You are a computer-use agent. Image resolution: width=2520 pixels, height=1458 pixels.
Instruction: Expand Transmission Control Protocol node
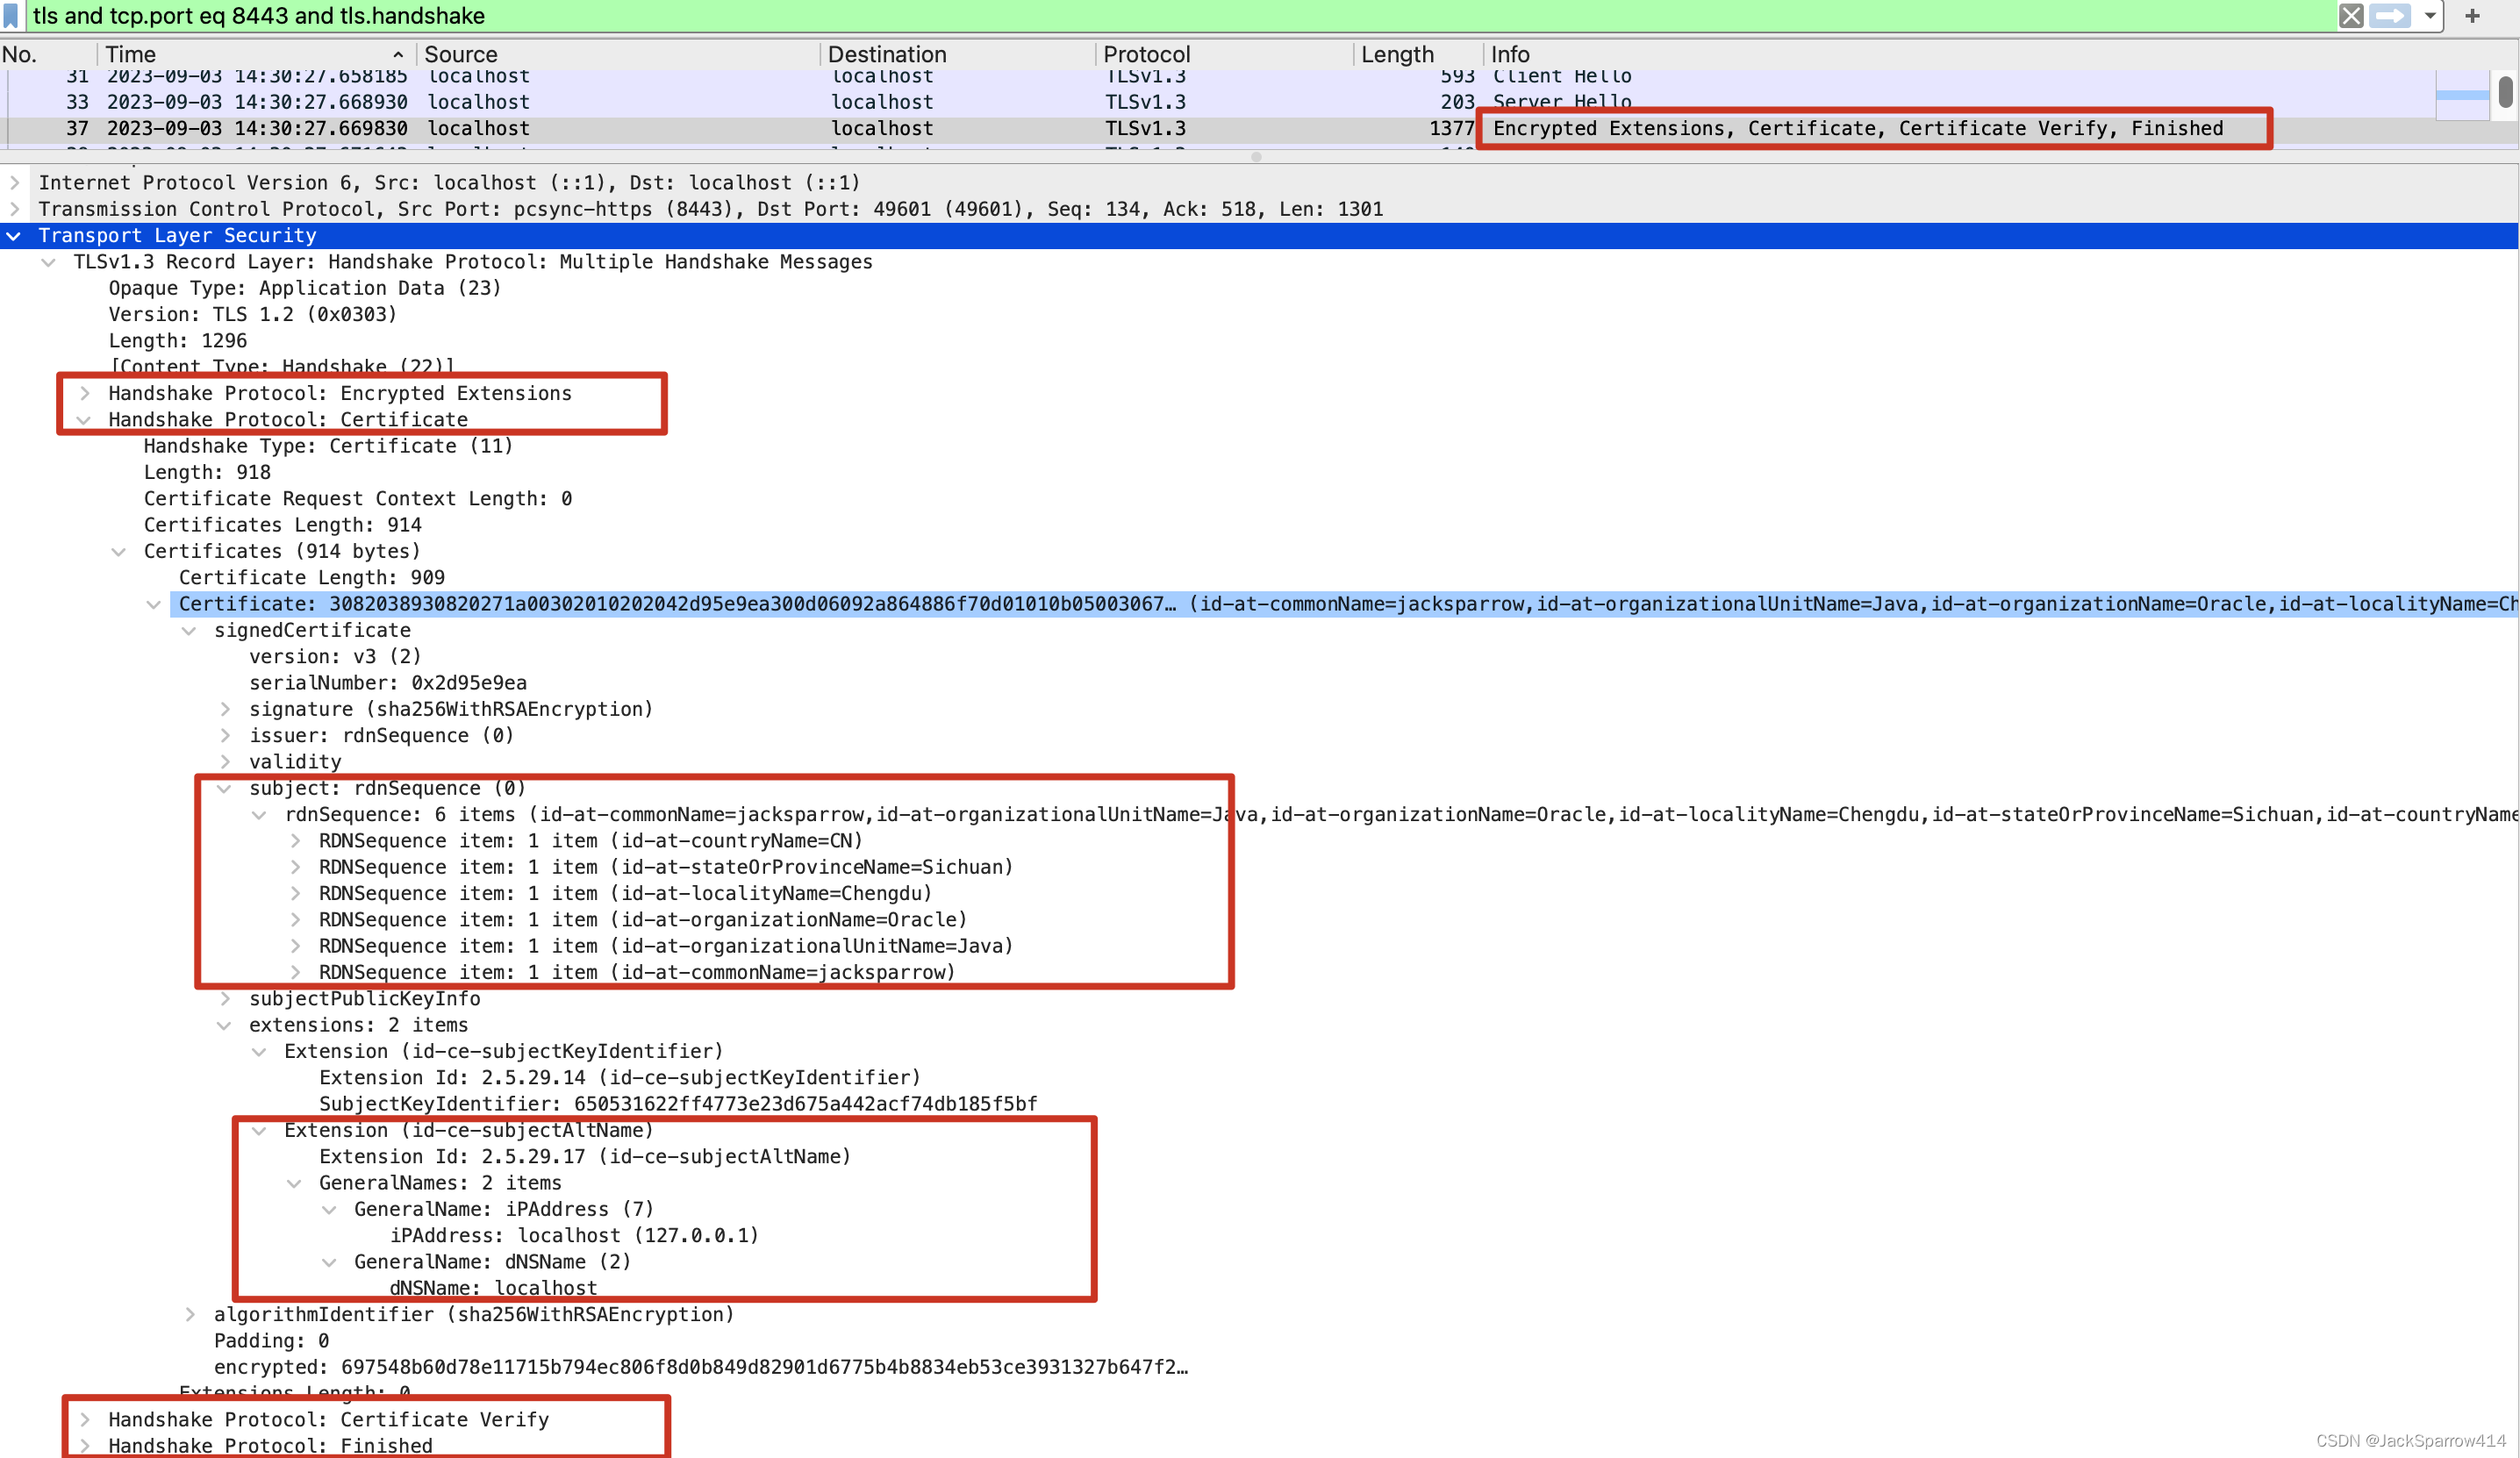pos(14,209)
